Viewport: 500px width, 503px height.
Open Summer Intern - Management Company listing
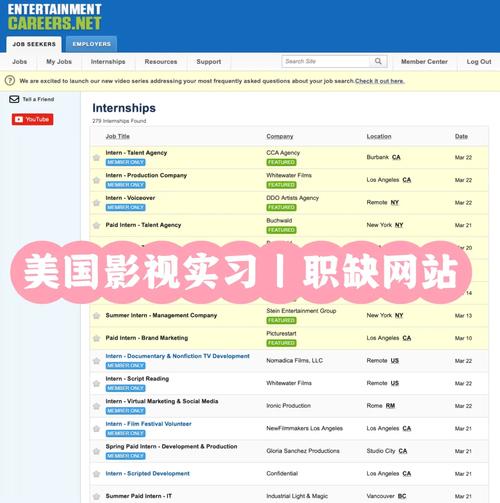pos(161,315)
